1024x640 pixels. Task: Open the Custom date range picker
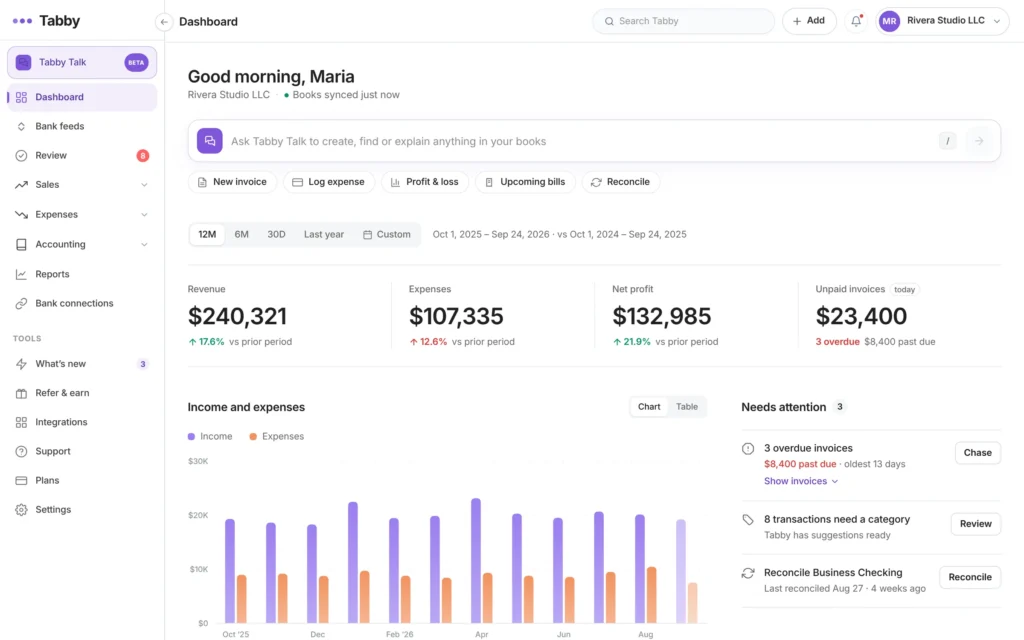coord(387,234)
